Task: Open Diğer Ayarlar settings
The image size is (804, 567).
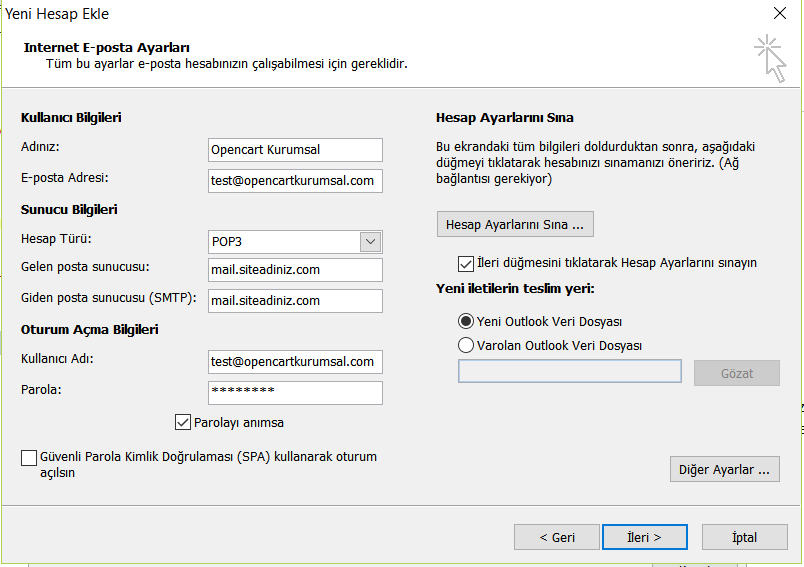Action: [x=724, y=469]
